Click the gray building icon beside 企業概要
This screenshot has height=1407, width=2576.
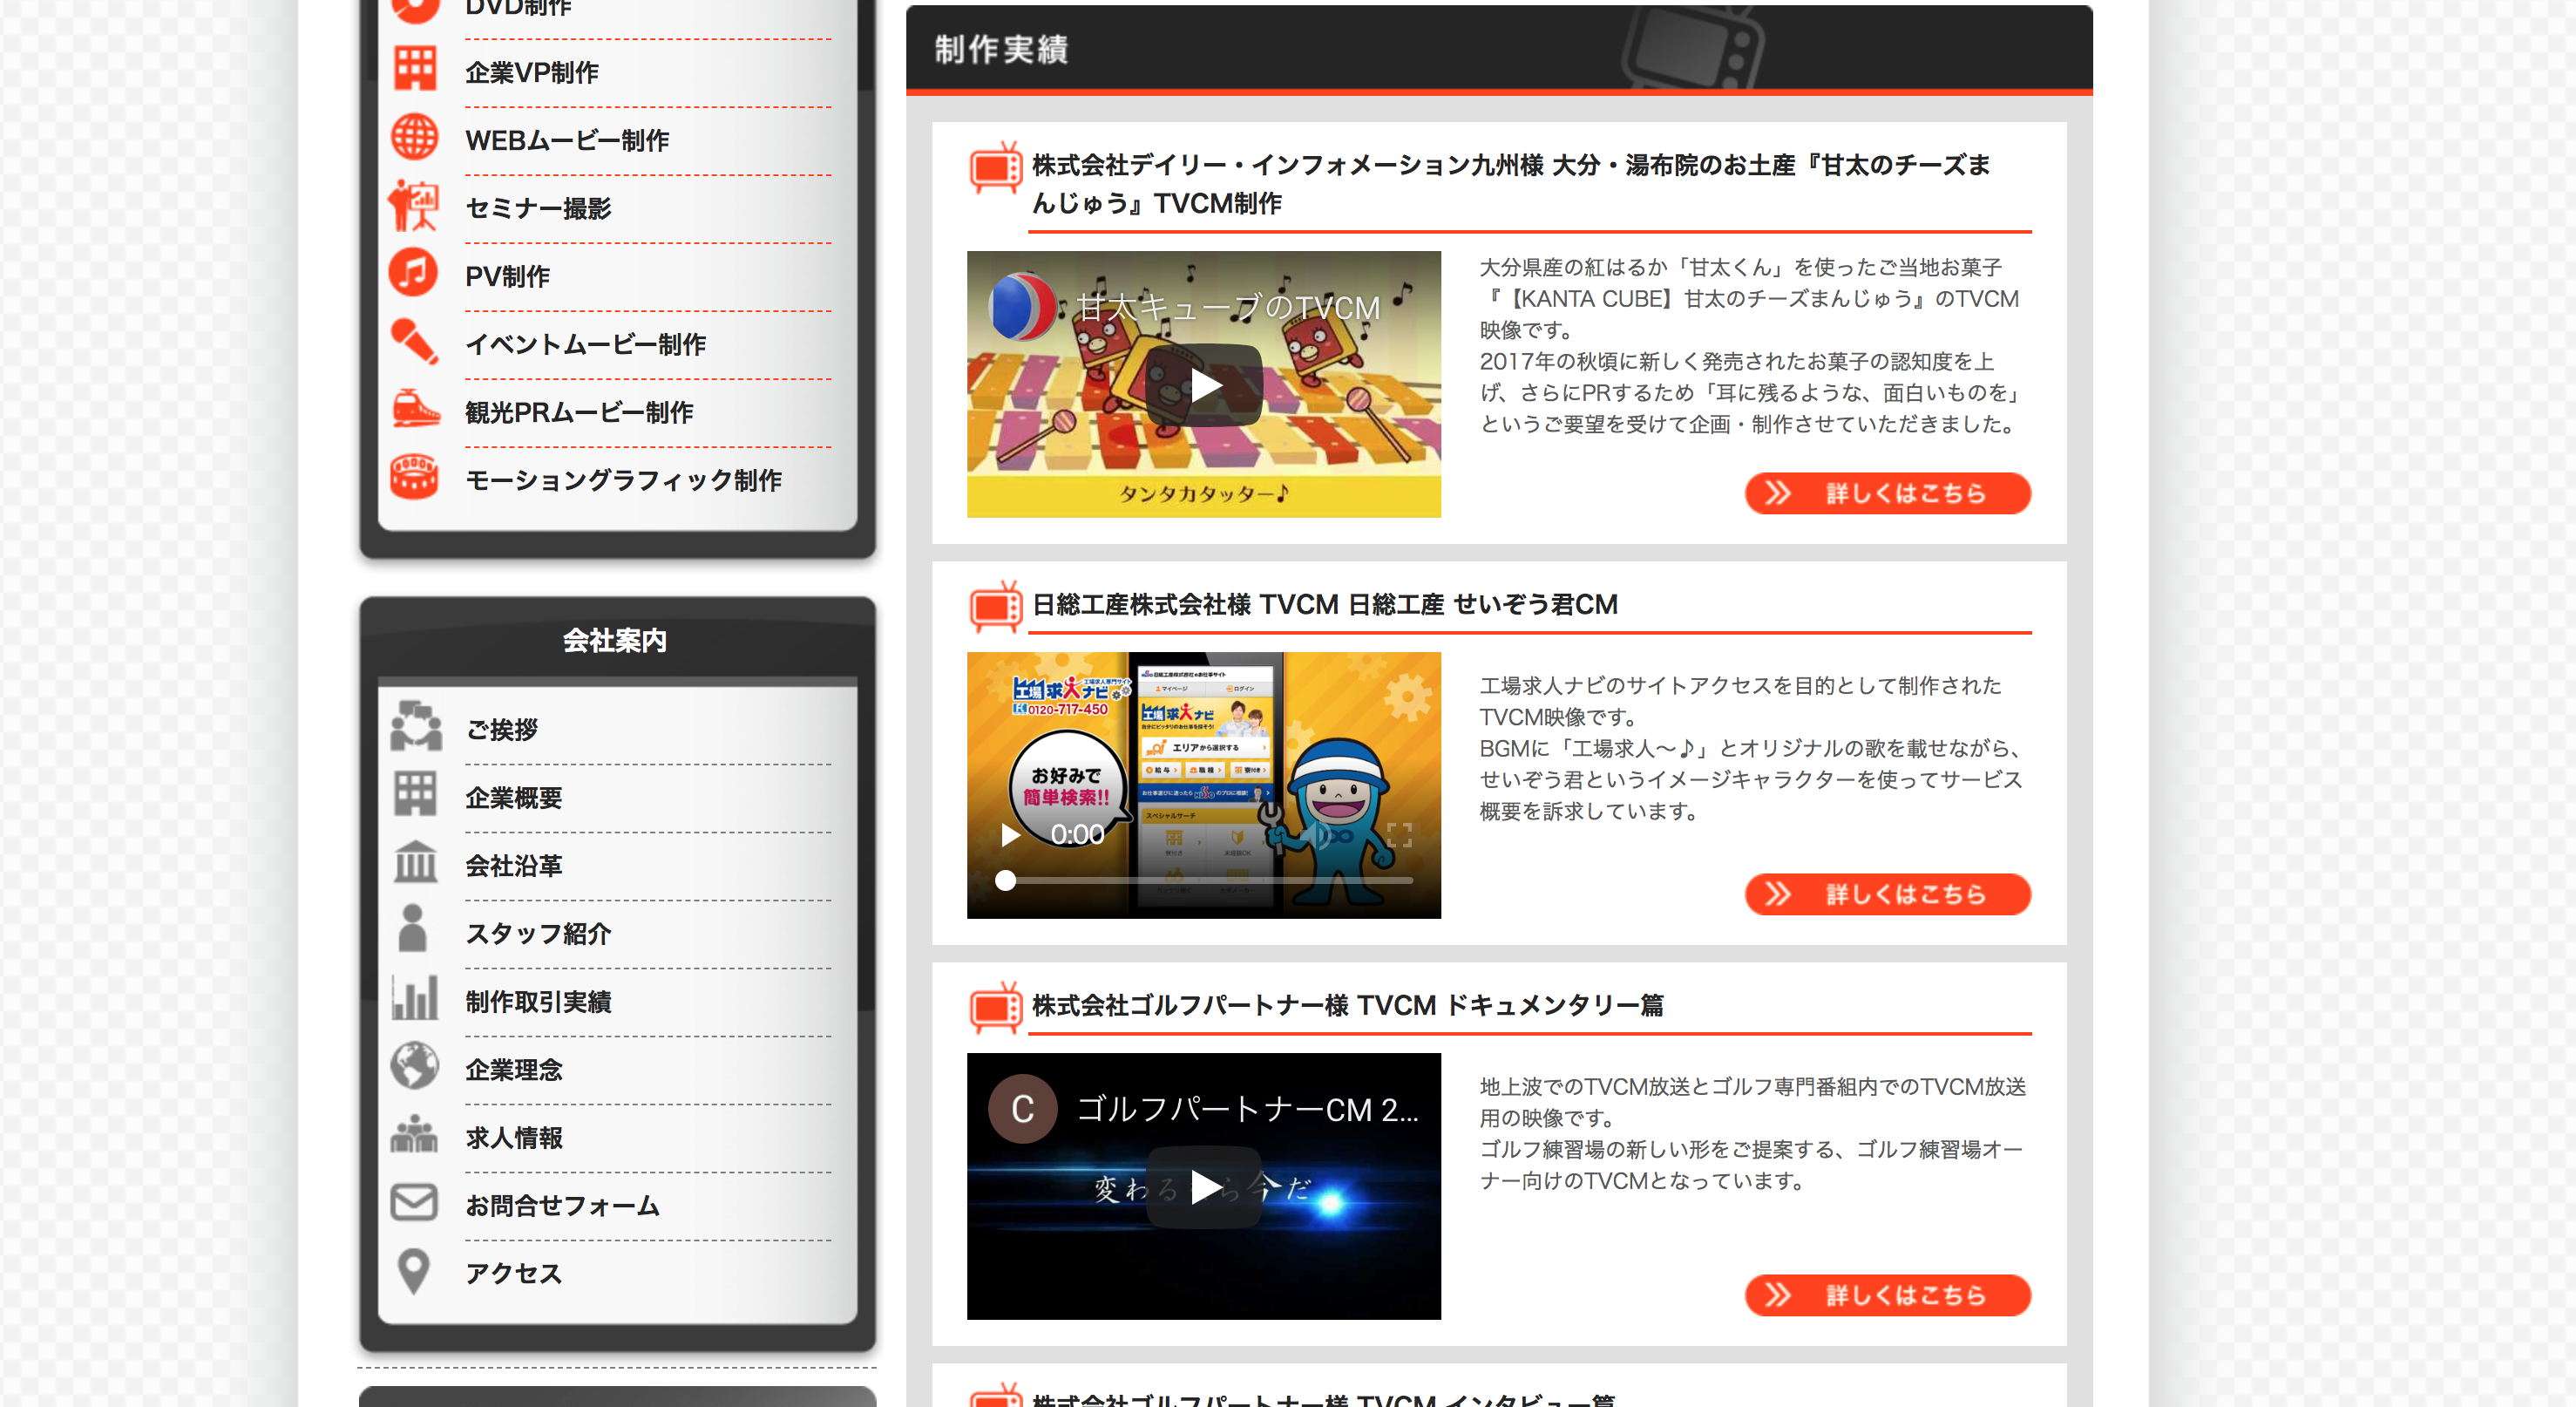[414, 795]
